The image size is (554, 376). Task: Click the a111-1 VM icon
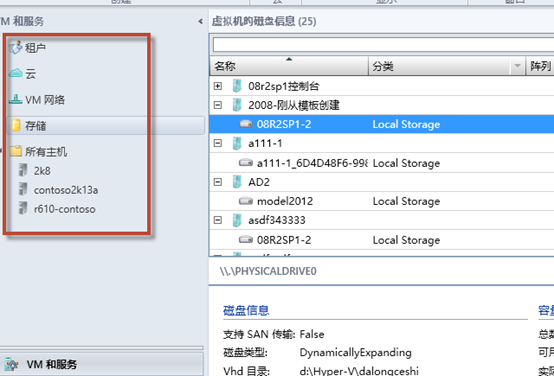pyautogui.click(x=237, y=143)
